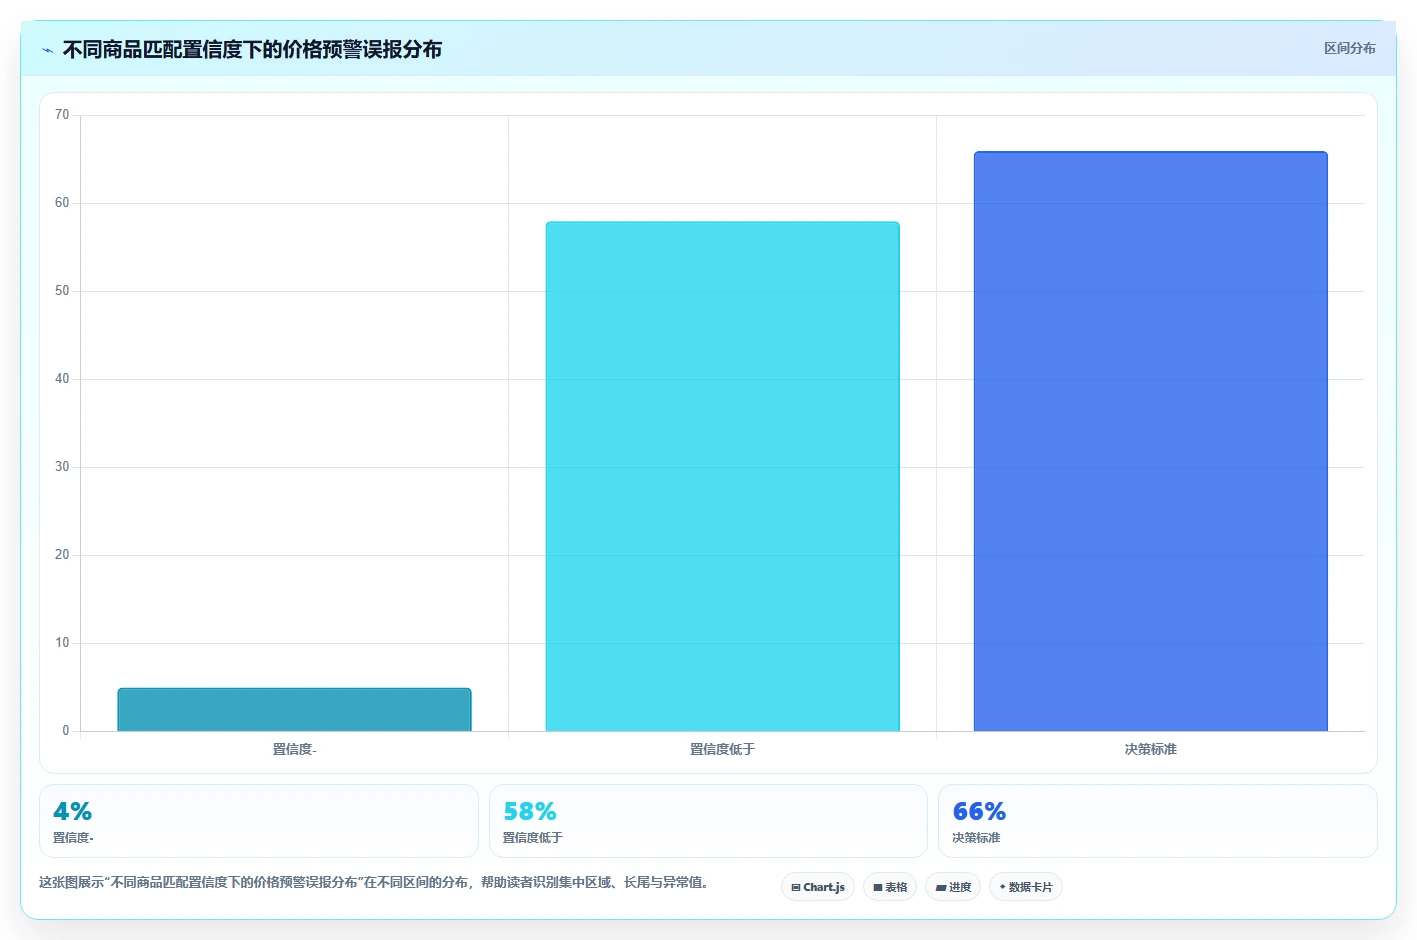This screenshot has width=1417, height=940.
Task: Click the x-axis label 置信度低于
Action: pos(722,749)
